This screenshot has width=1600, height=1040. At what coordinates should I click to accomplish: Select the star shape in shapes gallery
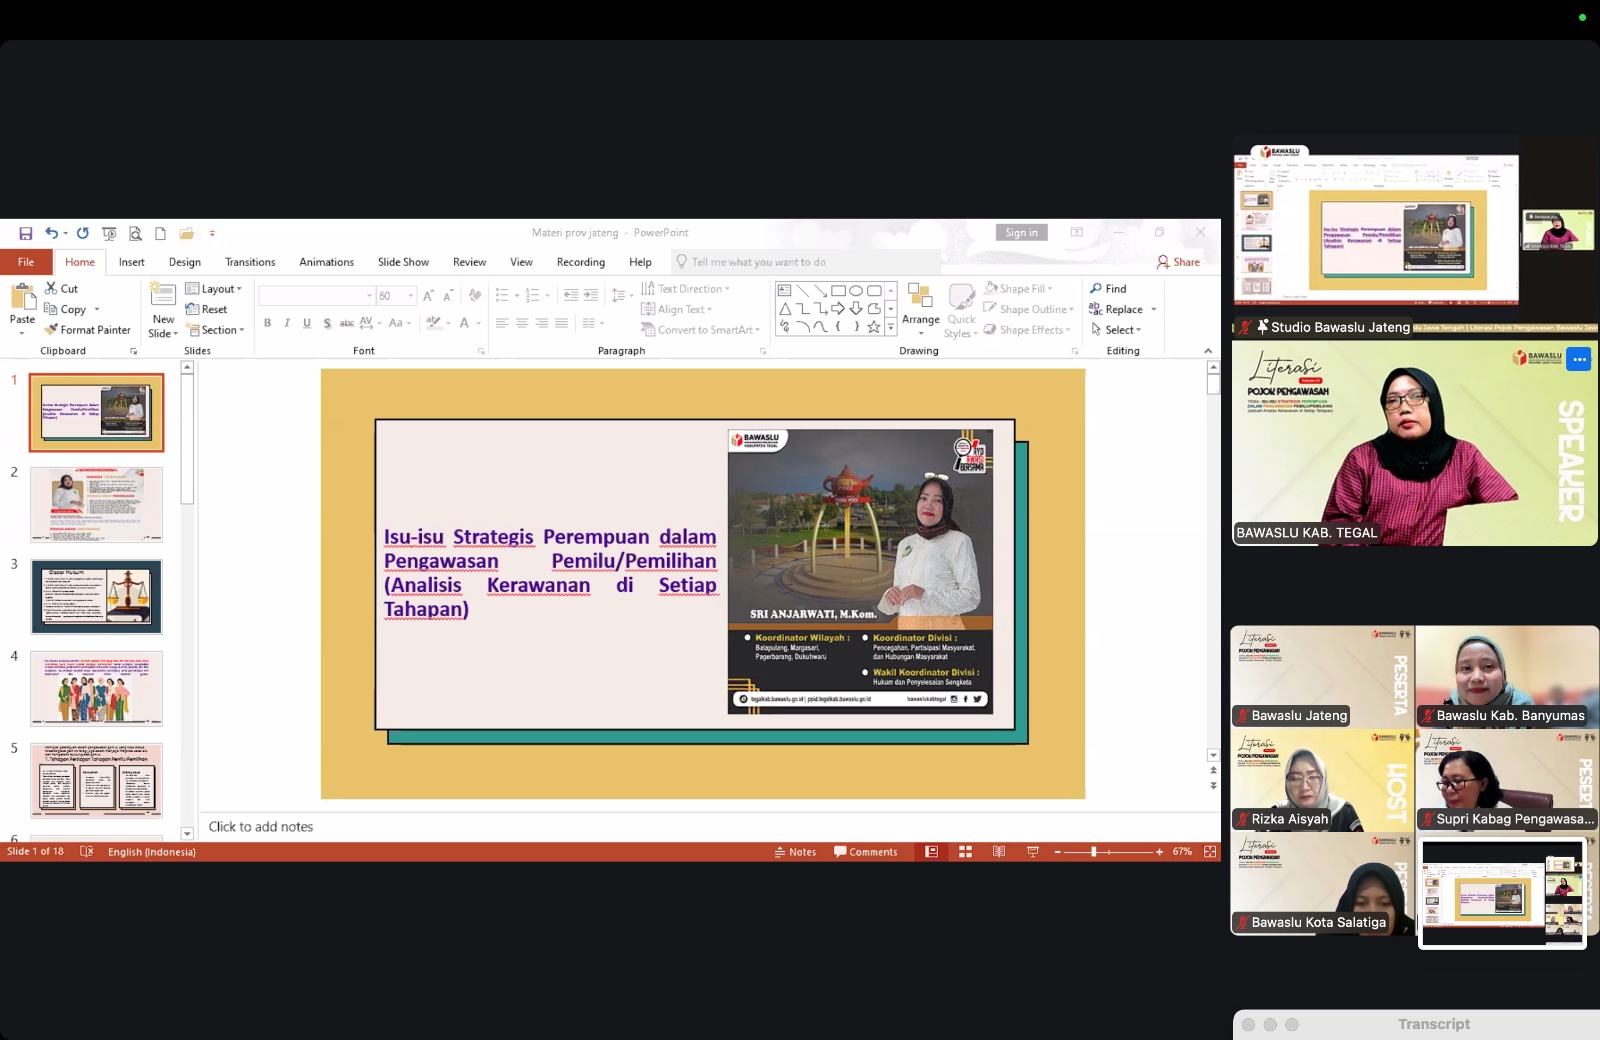[873, 327]
